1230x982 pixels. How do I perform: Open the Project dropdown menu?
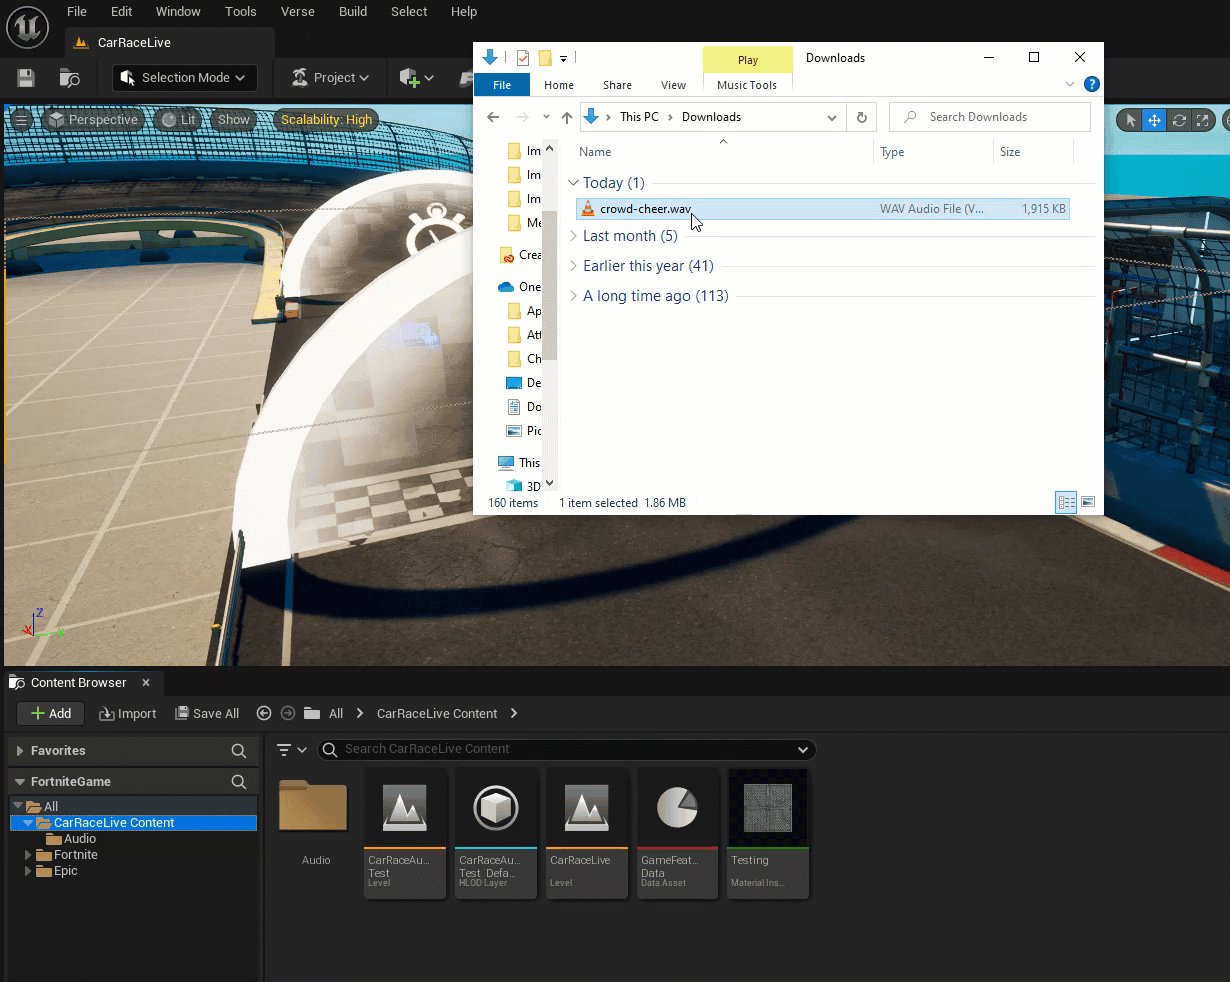(x=330, y=78)
